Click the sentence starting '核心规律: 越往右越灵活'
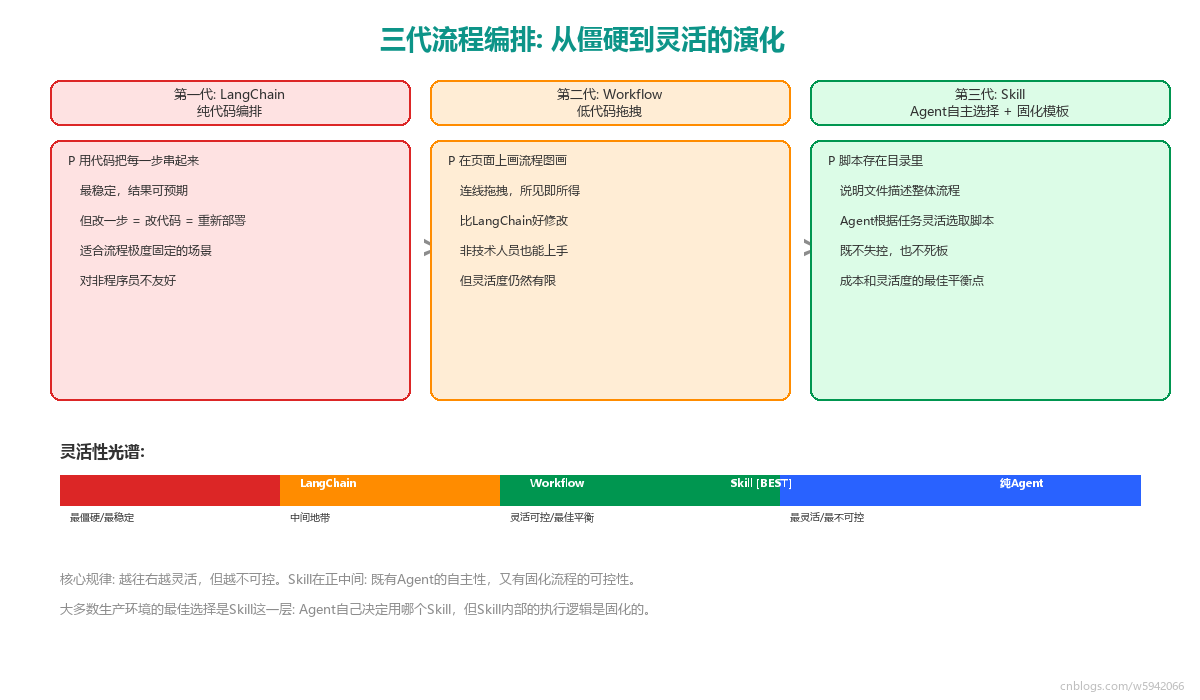The image size is (1200, 700). 349,579
